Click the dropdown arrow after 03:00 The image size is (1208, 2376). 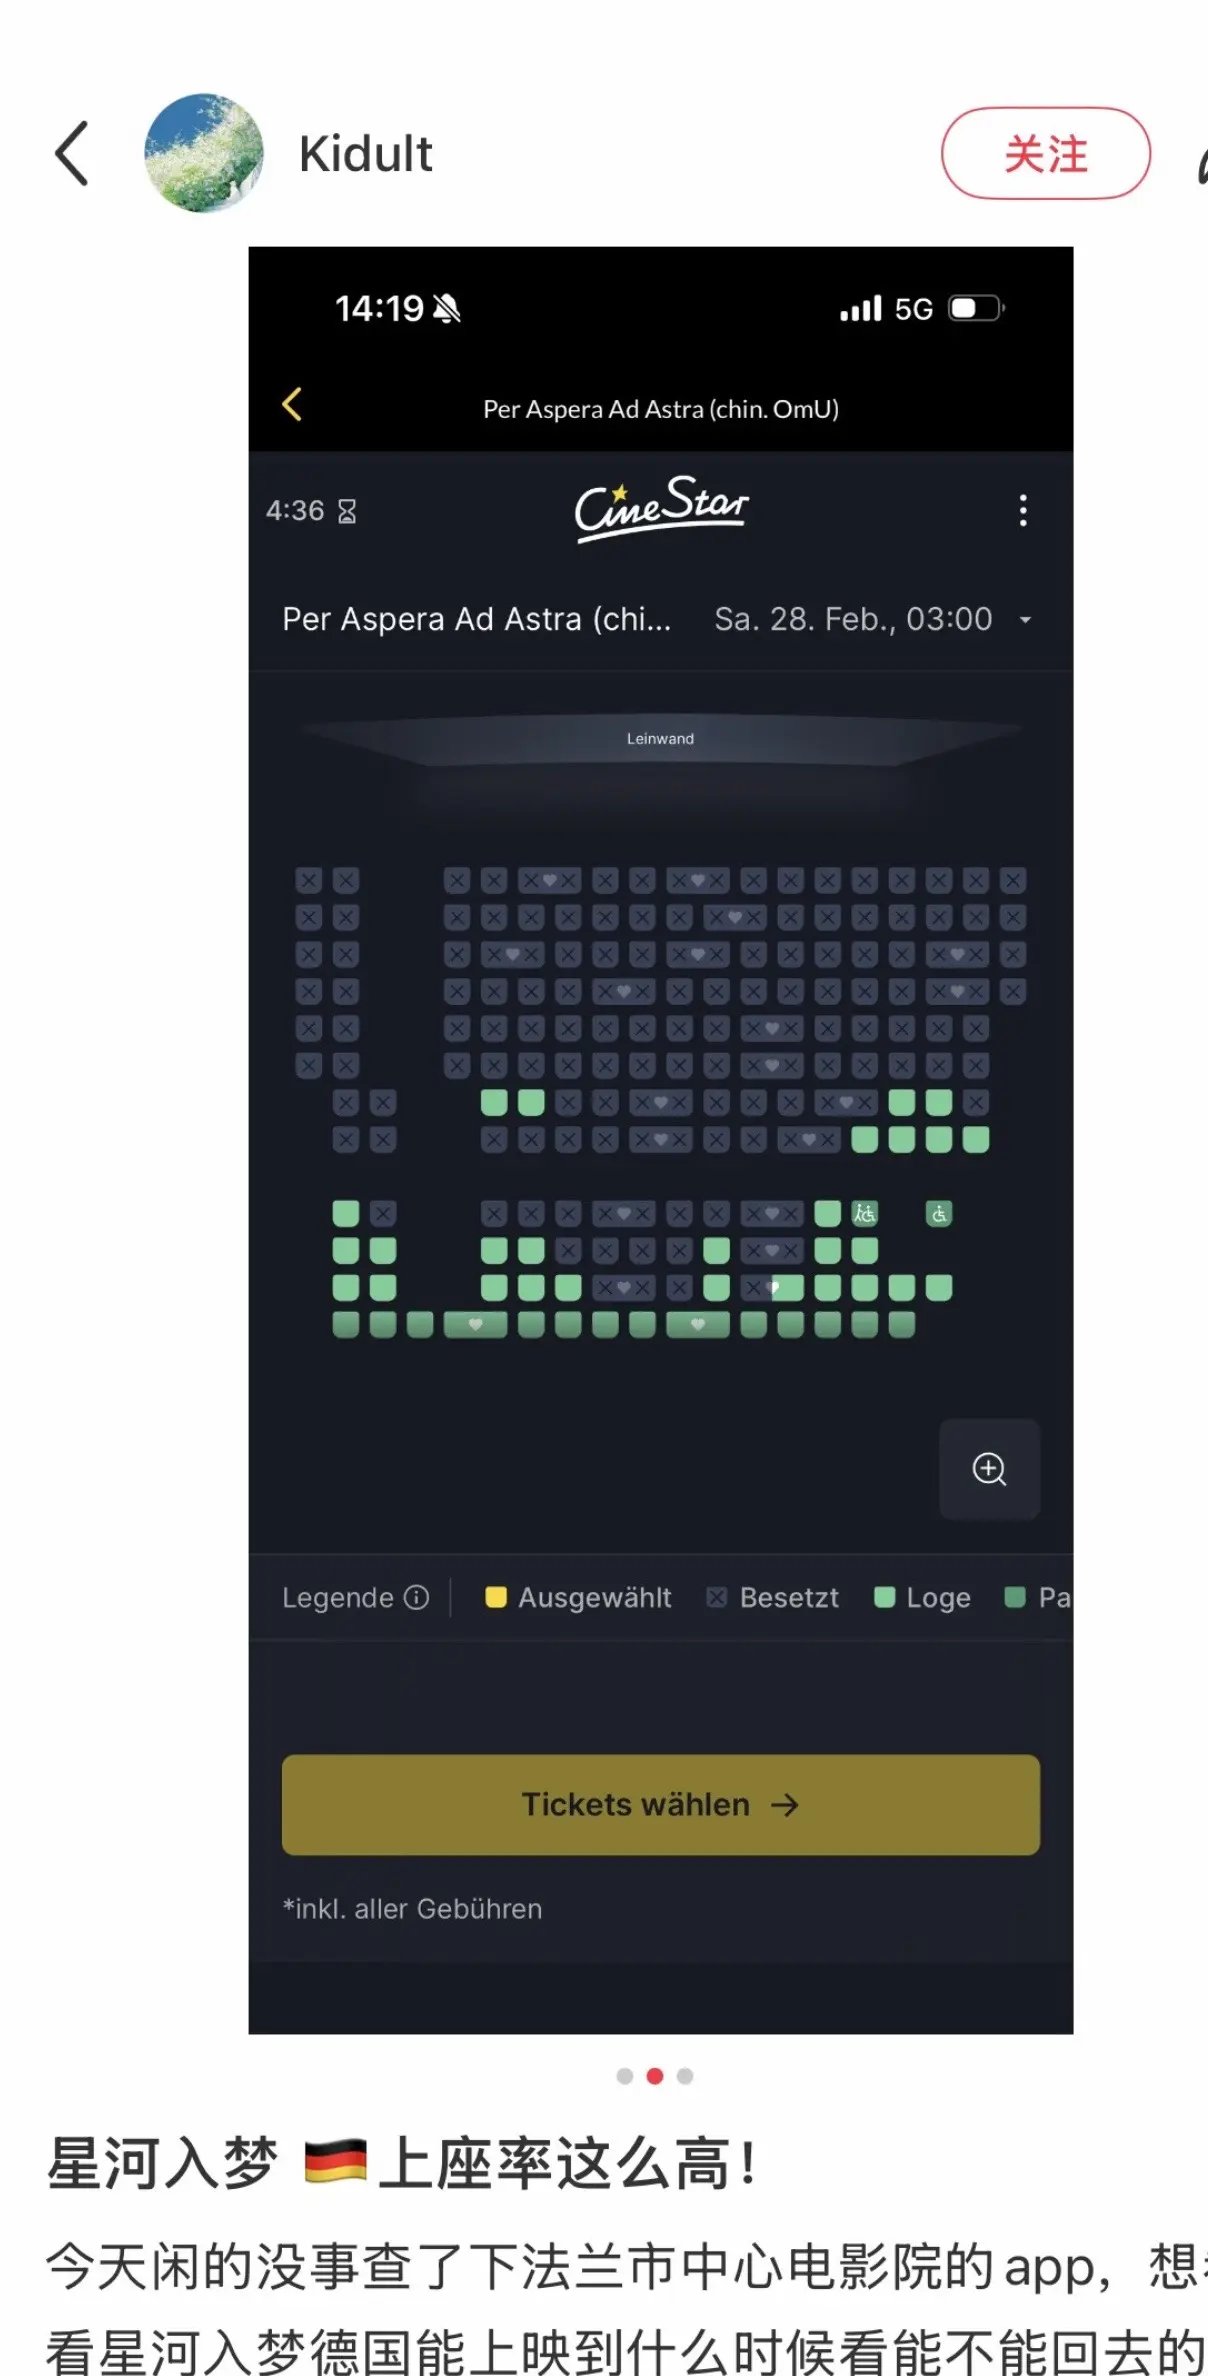[1025, 620]
